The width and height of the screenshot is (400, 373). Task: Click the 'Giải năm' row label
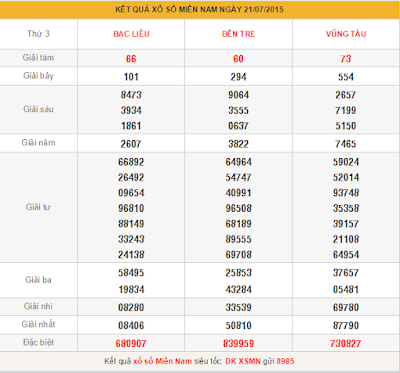[38, 143]
